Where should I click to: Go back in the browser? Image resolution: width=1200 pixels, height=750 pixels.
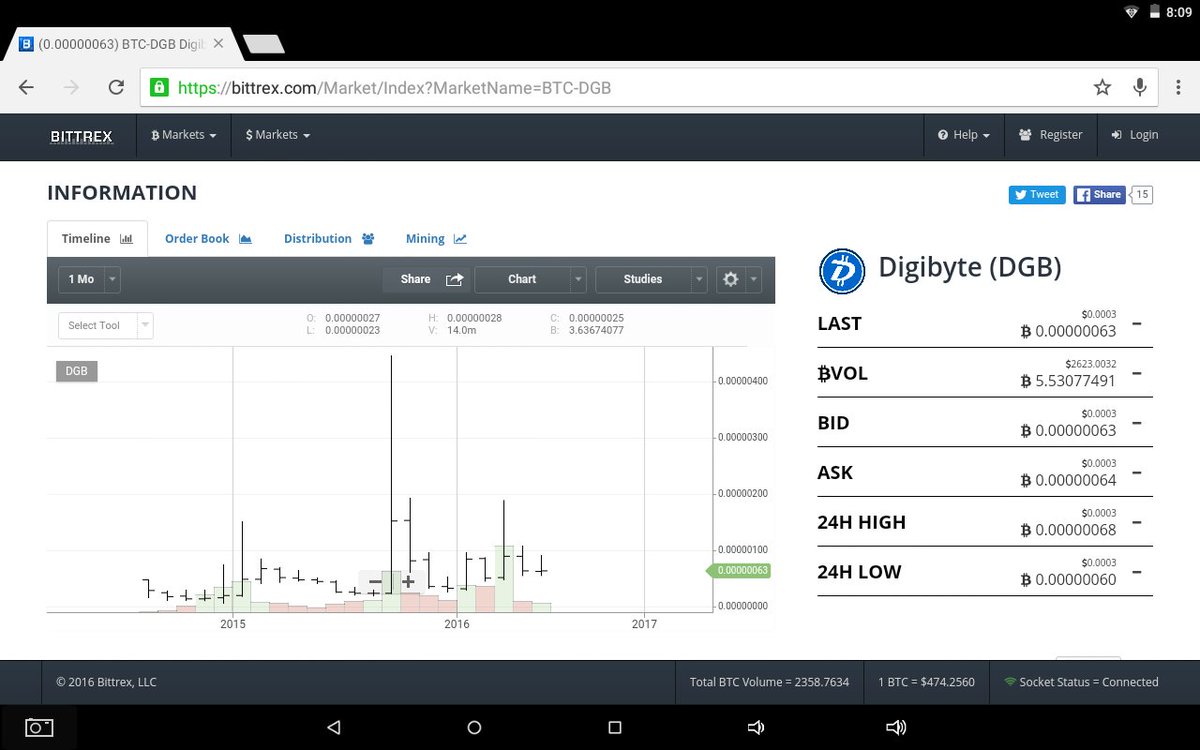pyautogui.click(x=27, y=87)
